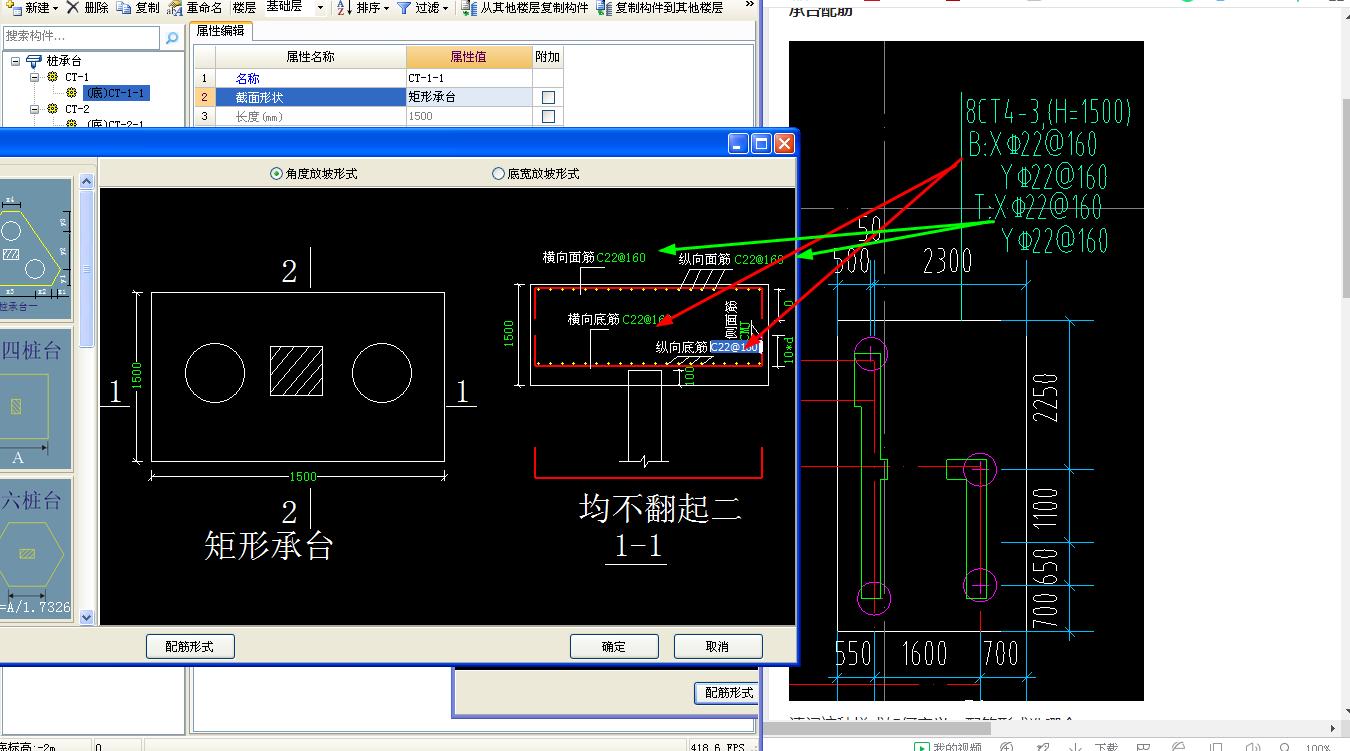Click the 横向面筋 C22@160 value
This screenshot has height=751, width=1350.
pos(621,258)
